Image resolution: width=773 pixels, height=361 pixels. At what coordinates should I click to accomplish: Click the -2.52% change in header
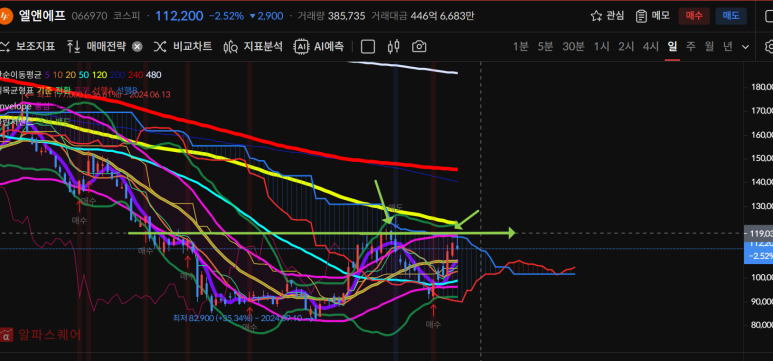click(226, 16)
